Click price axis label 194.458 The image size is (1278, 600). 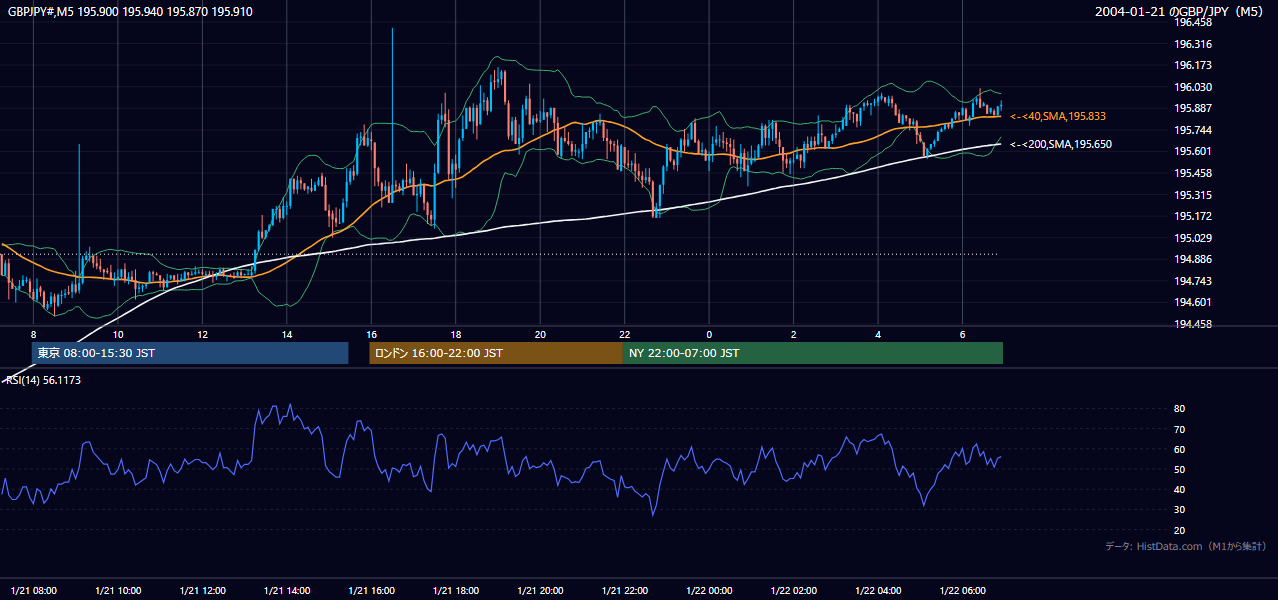point(1192,324)
